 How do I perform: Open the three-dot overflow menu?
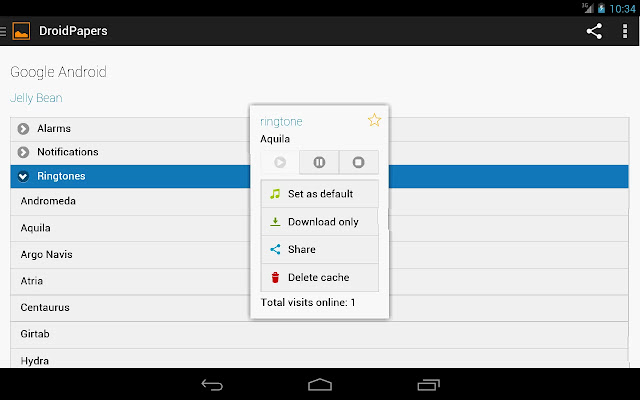[x=624, y=31]
